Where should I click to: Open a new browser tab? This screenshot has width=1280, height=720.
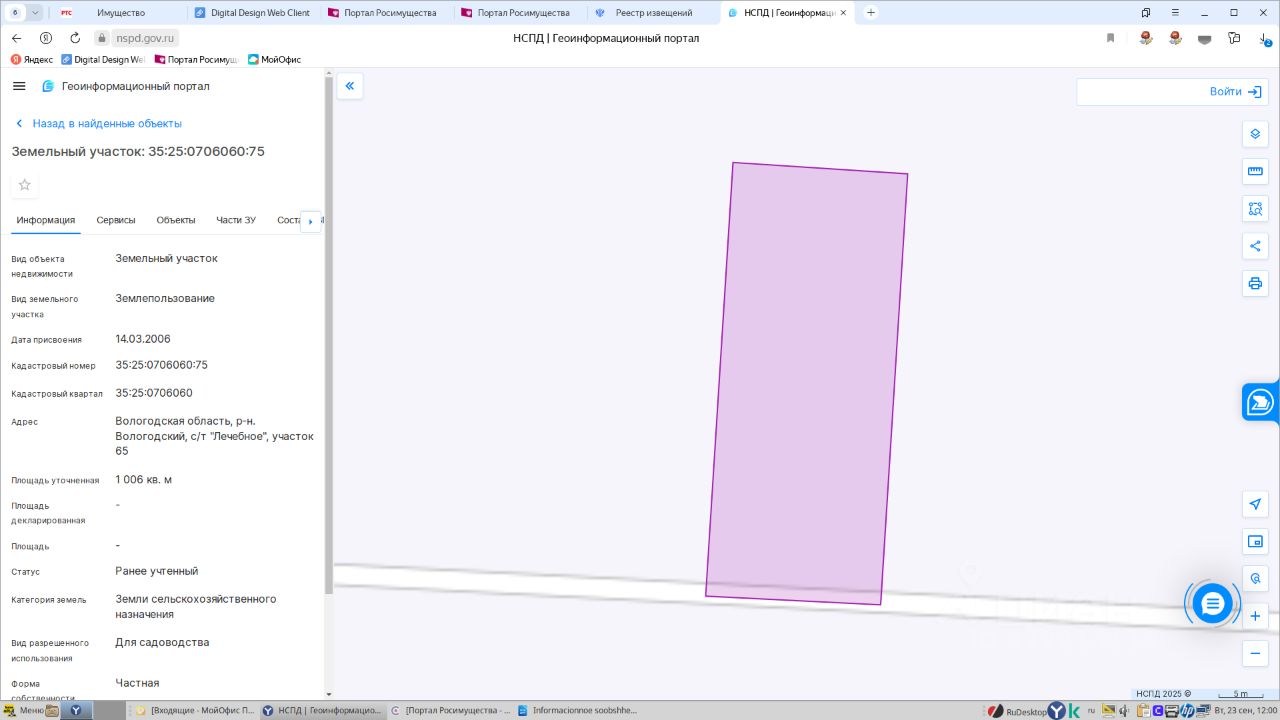coord(871,13)
